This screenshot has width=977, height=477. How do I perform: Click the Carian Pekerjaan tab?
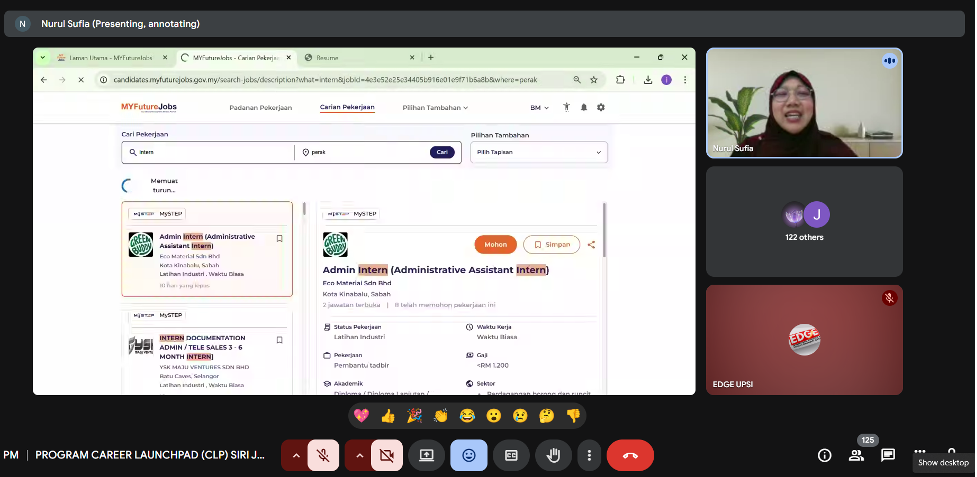click(x=347, y=107)
